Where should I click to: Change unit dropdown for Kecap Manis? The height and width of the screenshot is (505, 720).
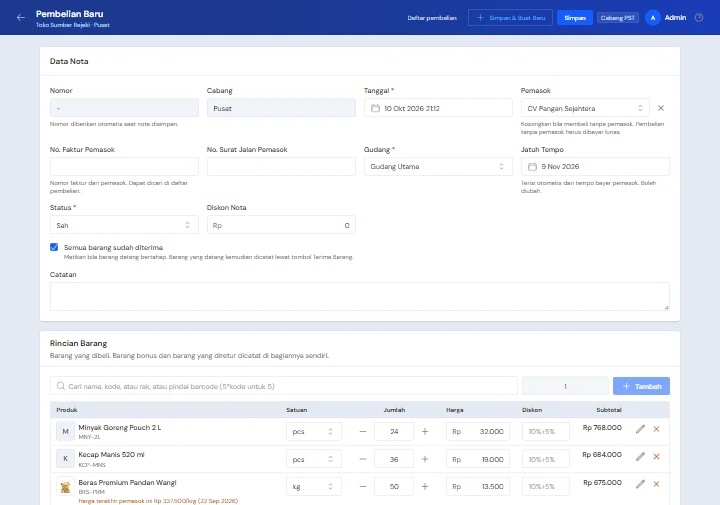[314, 459]
